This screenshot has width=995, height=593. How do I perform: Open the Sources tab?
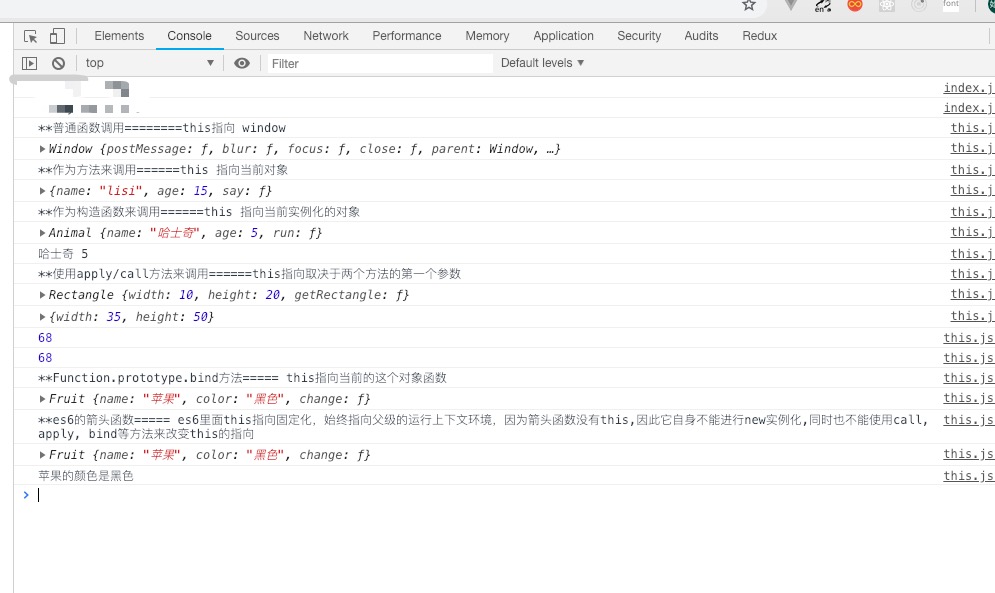pos(257,36)
